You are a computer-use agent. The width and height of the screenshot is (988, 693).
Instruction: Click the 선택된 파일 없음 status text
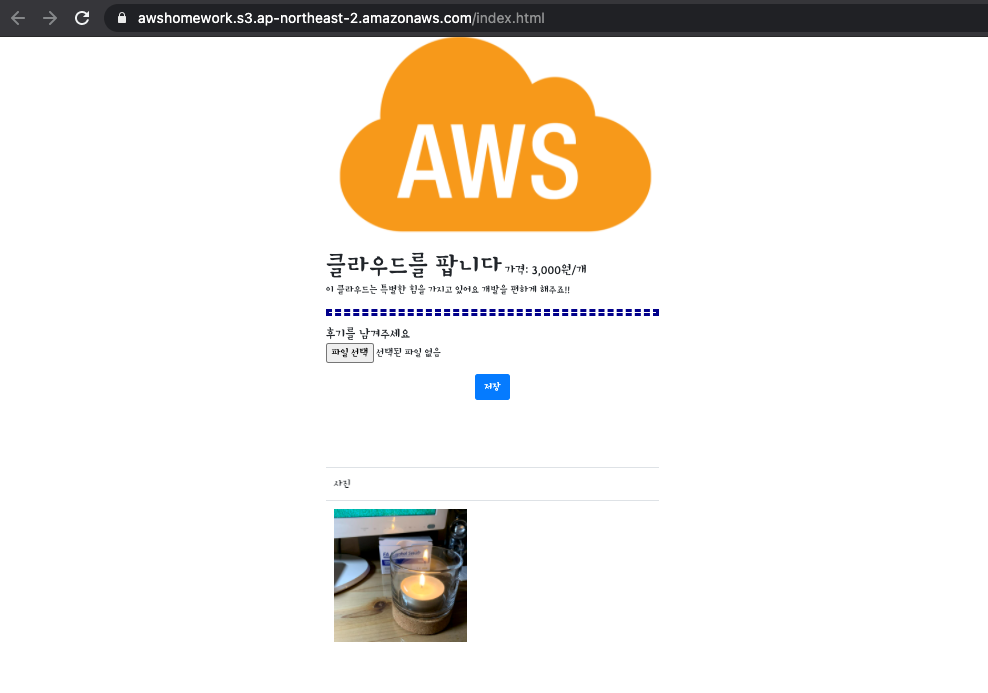[408, 353]
